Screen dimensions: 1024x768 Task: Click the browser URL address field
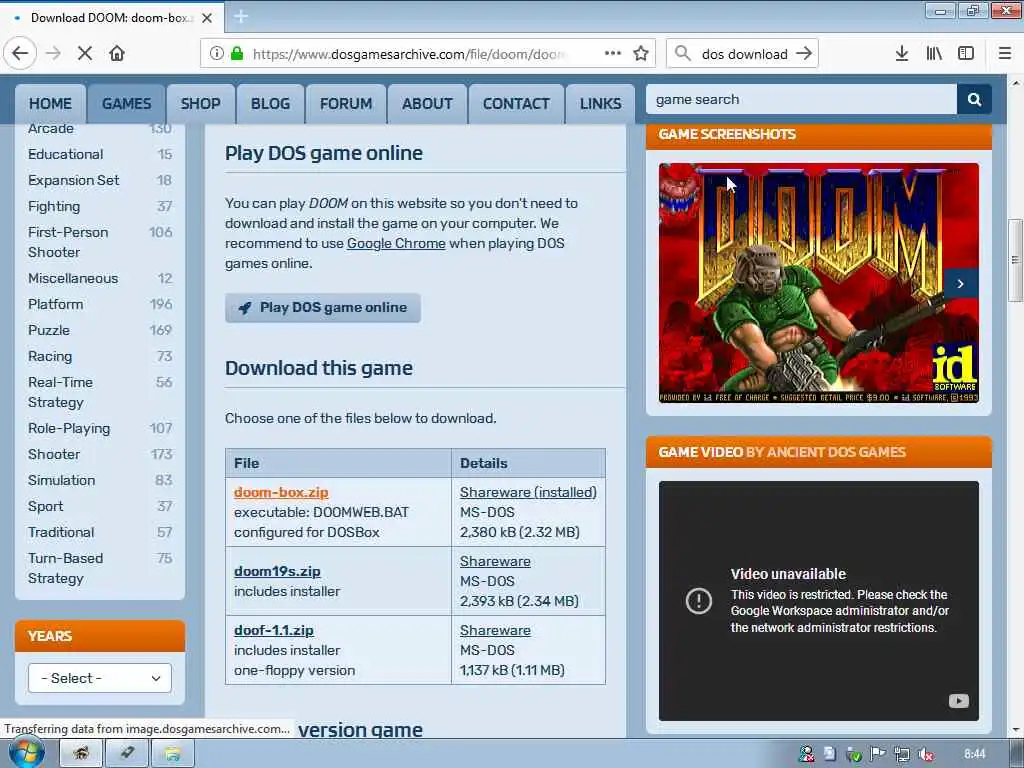pyautogui.click(x=408, y=54)
